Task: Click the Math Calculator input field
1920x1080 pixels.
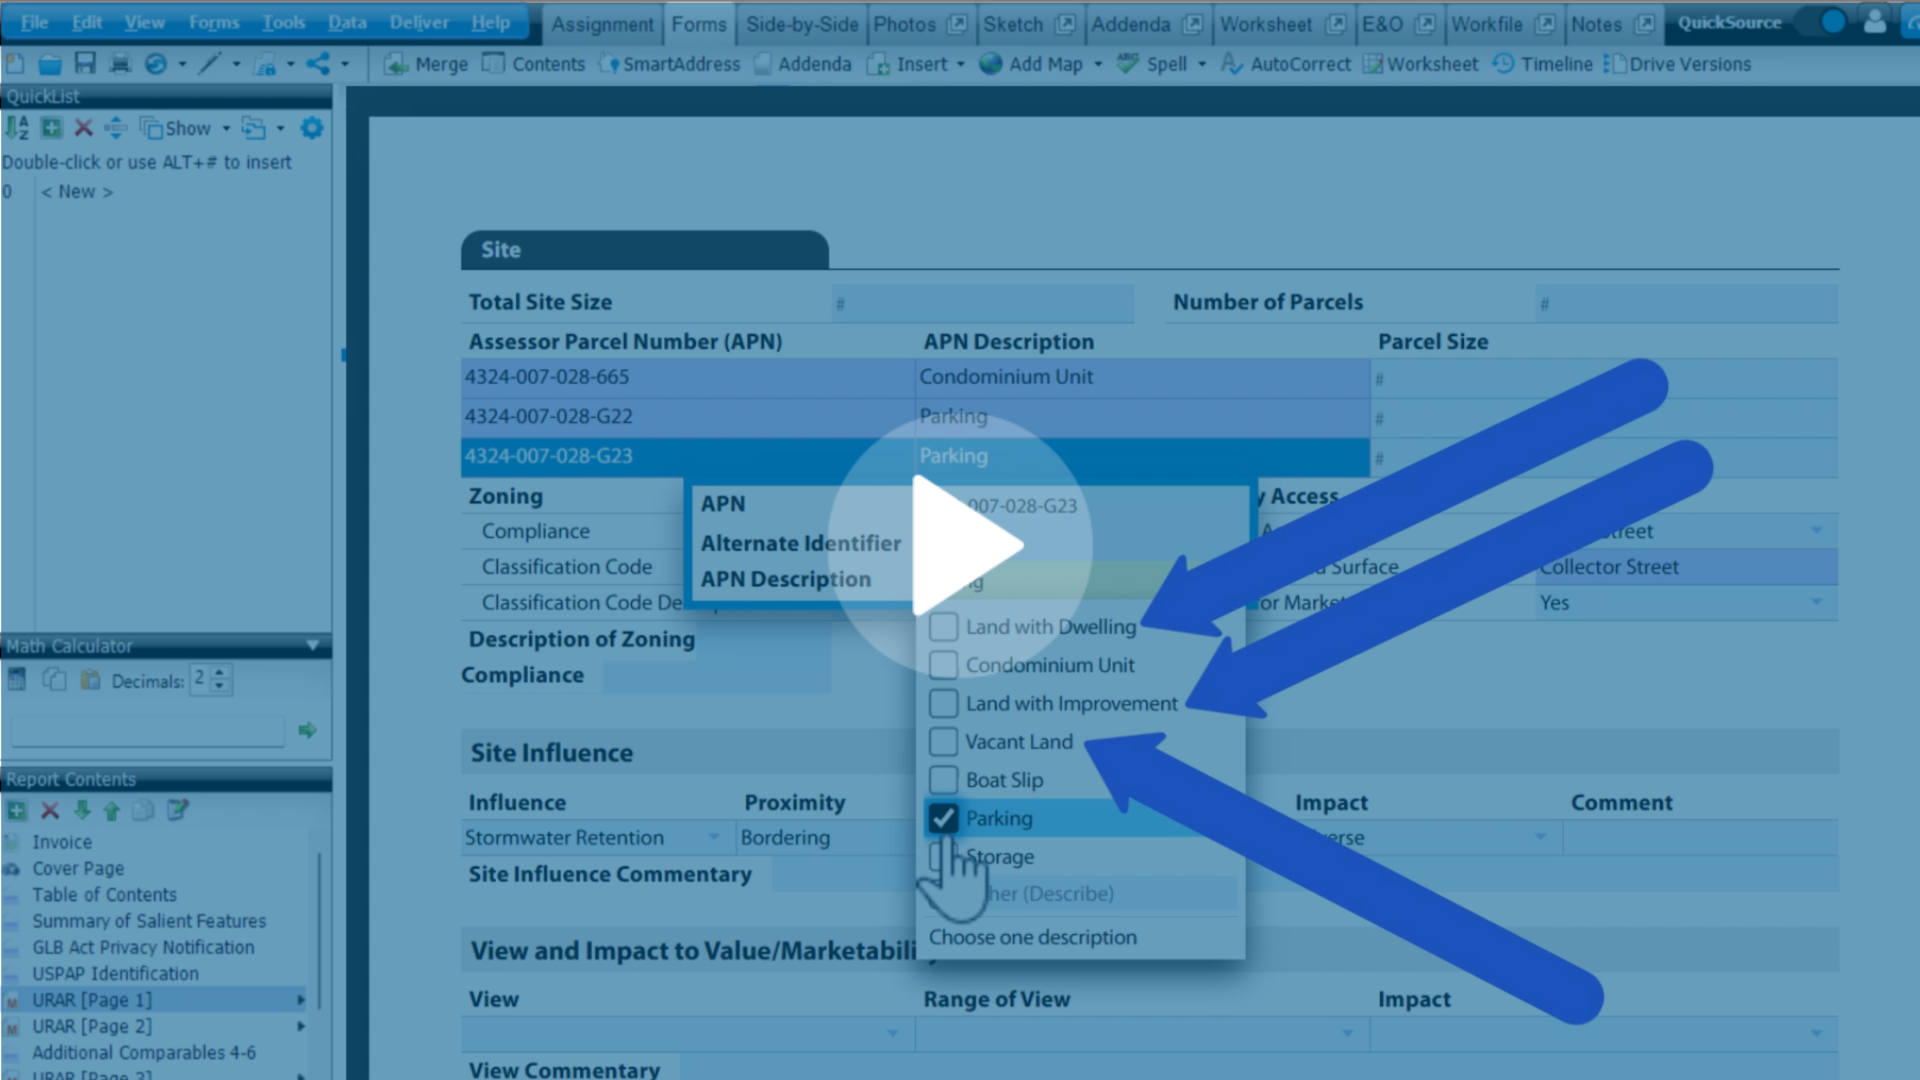Action: click(x=148, y=731)
